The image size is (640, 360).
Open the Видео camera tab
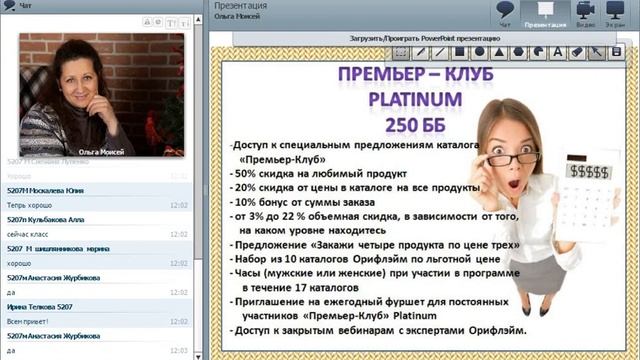click(x=585, y=14)
